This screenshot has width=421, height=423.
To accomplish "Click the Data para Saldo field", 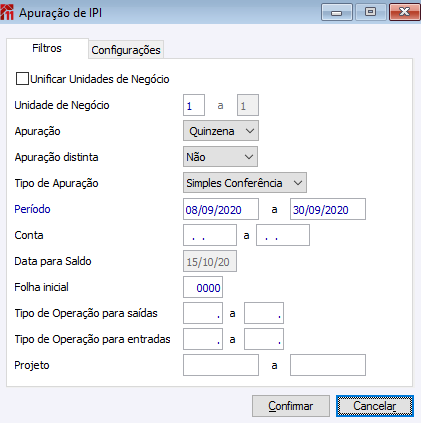I will pos(210,261).
